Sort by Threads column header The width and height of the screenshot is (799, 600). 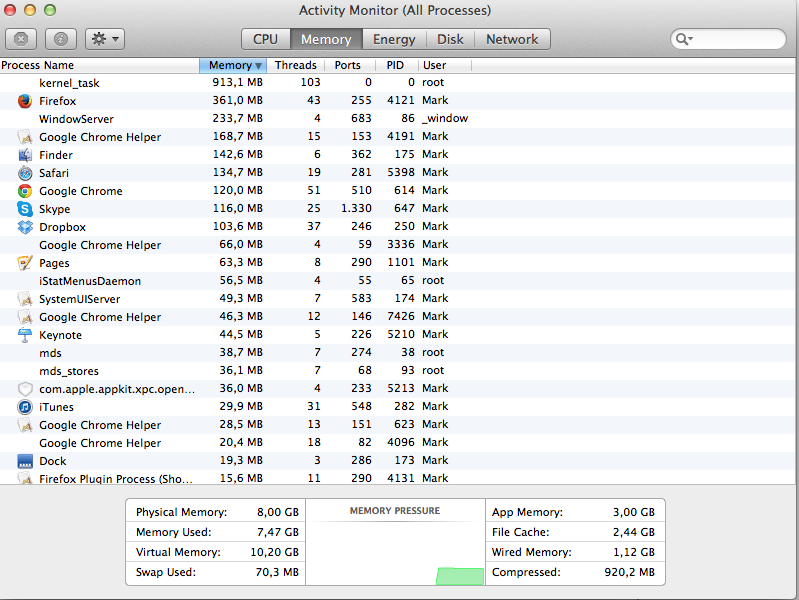pos(296,65)
